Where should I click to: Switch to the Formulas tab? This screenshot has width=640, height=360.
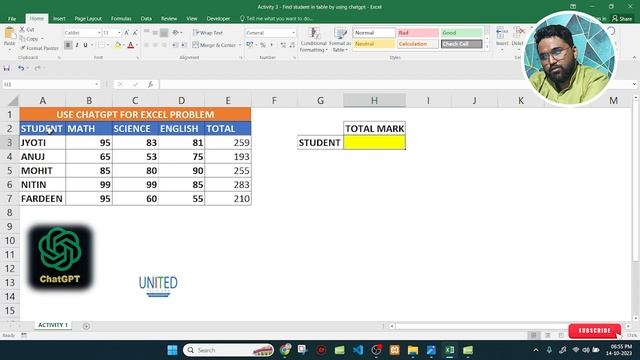click(x=121, y=19)
